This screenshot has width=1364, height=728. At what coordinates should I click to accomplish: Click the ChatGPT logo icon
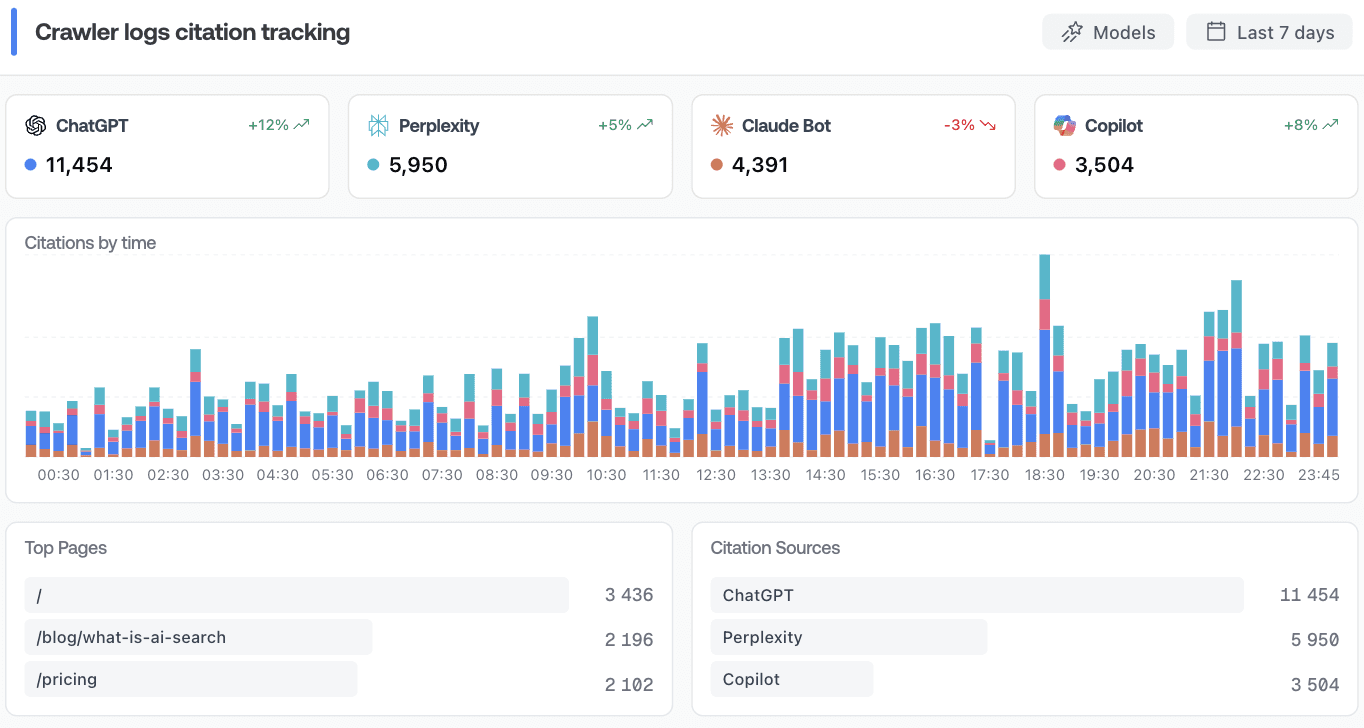point(36,125)
